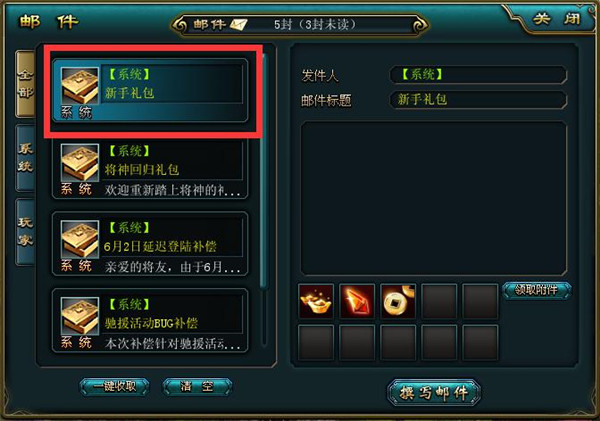Close the mail window with 关闭

click(557, 18)
